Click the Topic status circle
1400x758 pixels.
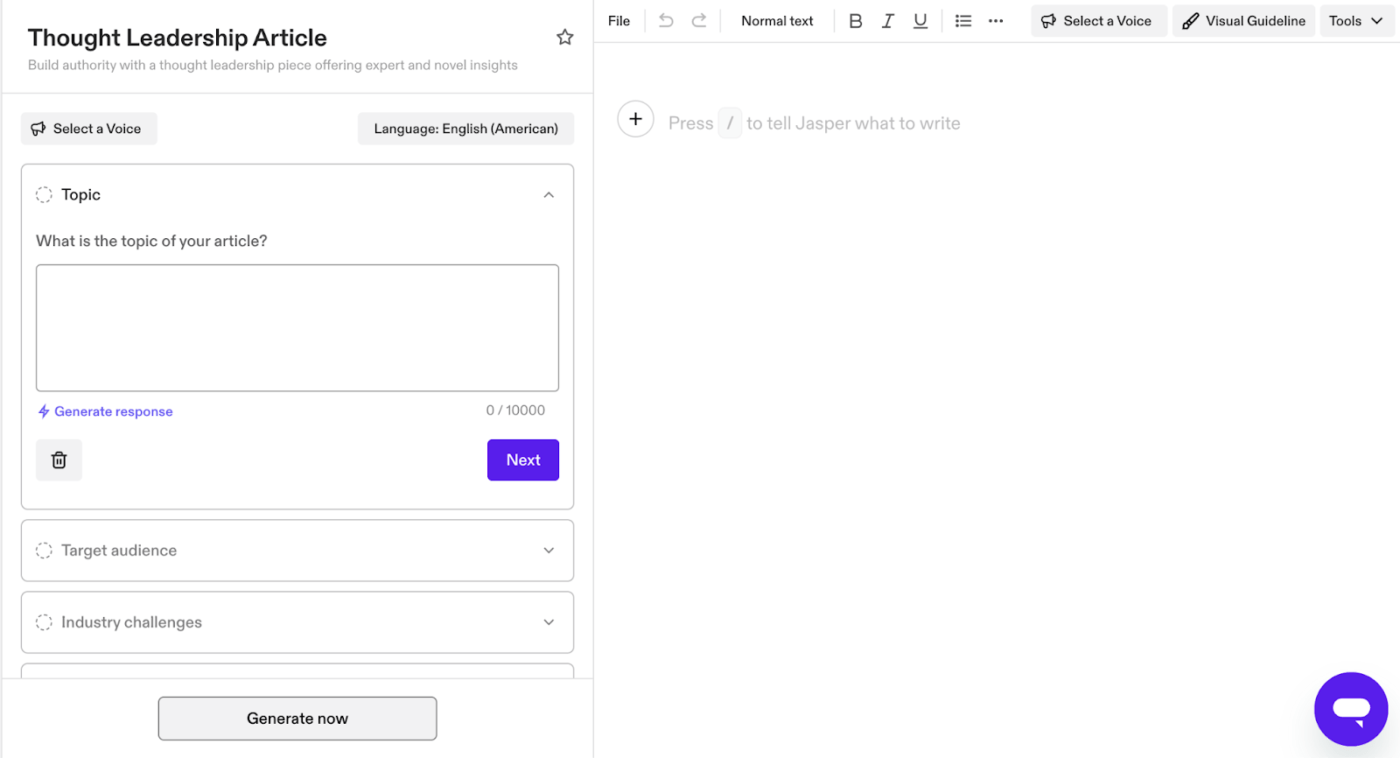(x=44, y=195)
